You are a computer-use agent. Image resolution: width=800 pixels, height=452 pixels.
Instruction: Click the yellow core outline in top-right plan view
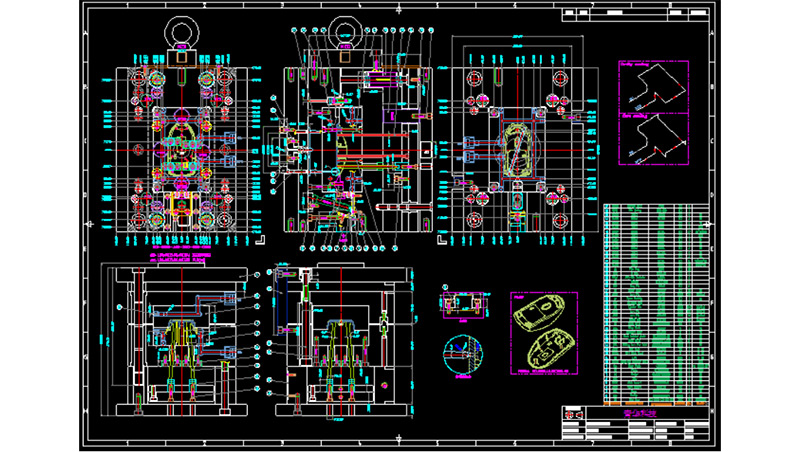pyautogui.click(x=517, y=148)
